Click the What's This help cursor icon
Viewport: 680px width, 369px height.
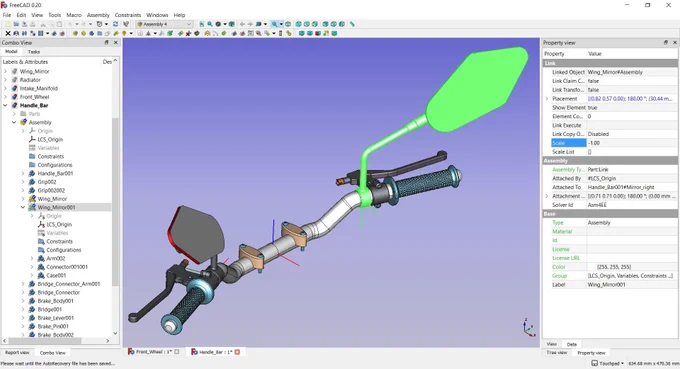126,24
